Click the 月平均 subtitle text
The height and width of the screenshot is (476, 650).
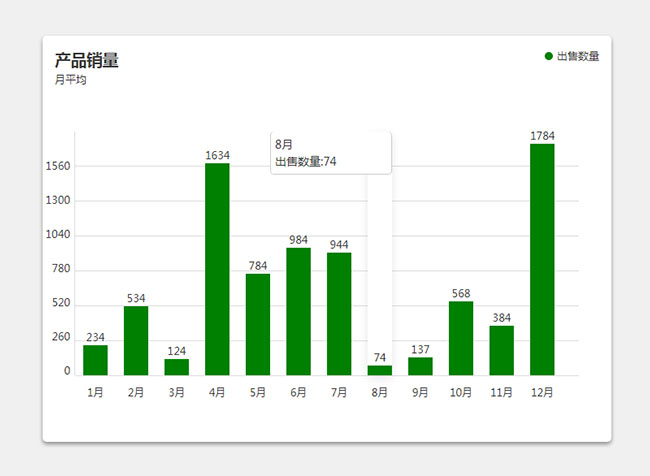pos(71,80)
